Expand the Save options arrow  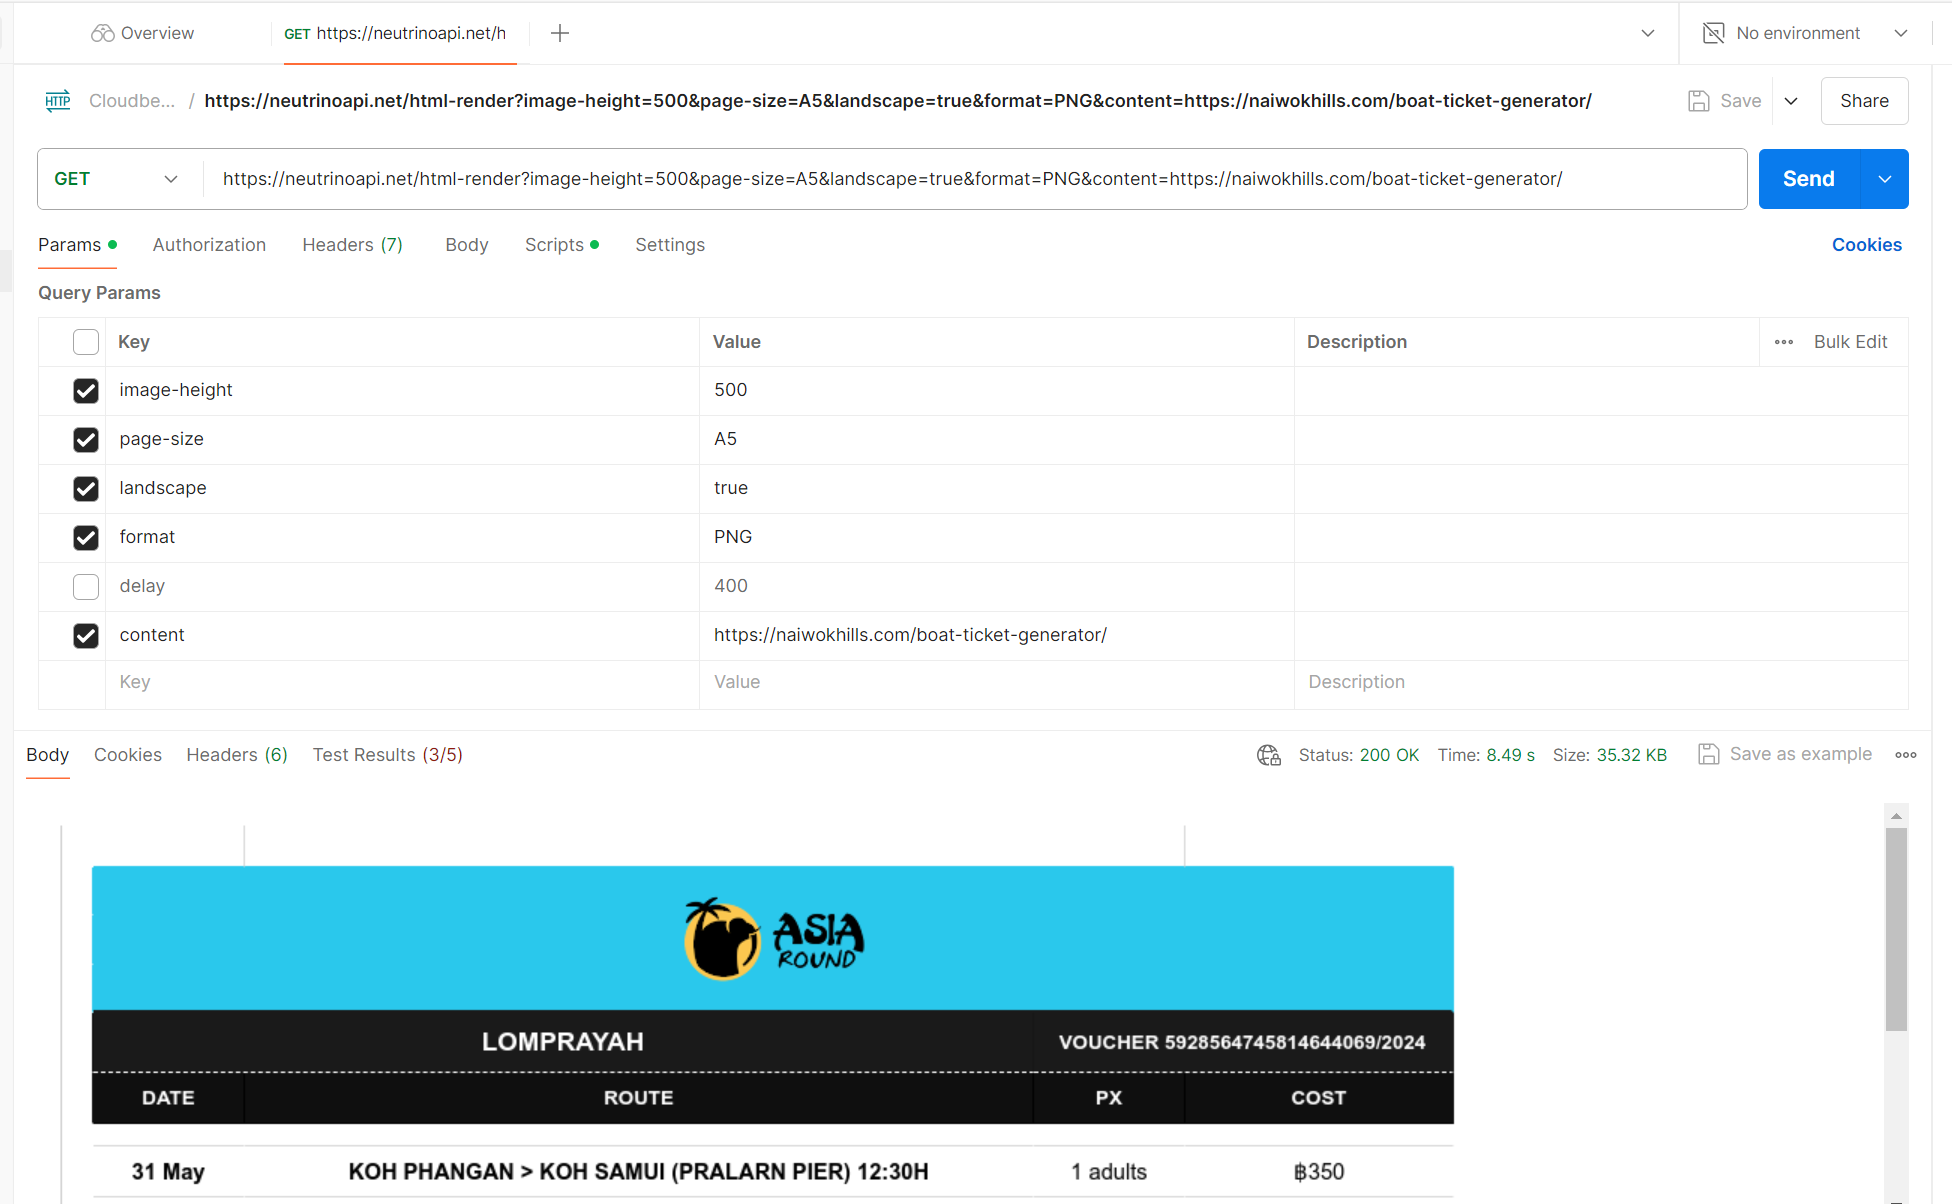tap(1791, 101)
